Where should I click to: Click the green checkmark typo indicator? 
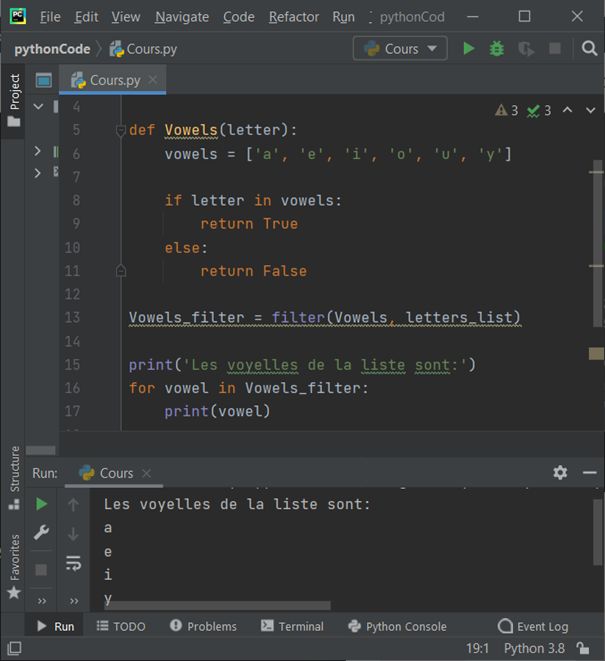pos(539,110)
